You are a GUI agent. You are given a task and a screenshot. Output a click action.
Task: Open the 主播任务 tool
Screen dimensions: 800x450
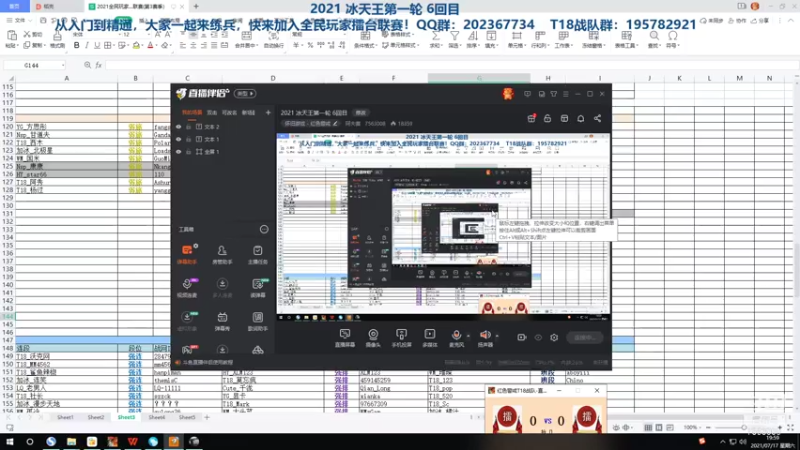258,254
